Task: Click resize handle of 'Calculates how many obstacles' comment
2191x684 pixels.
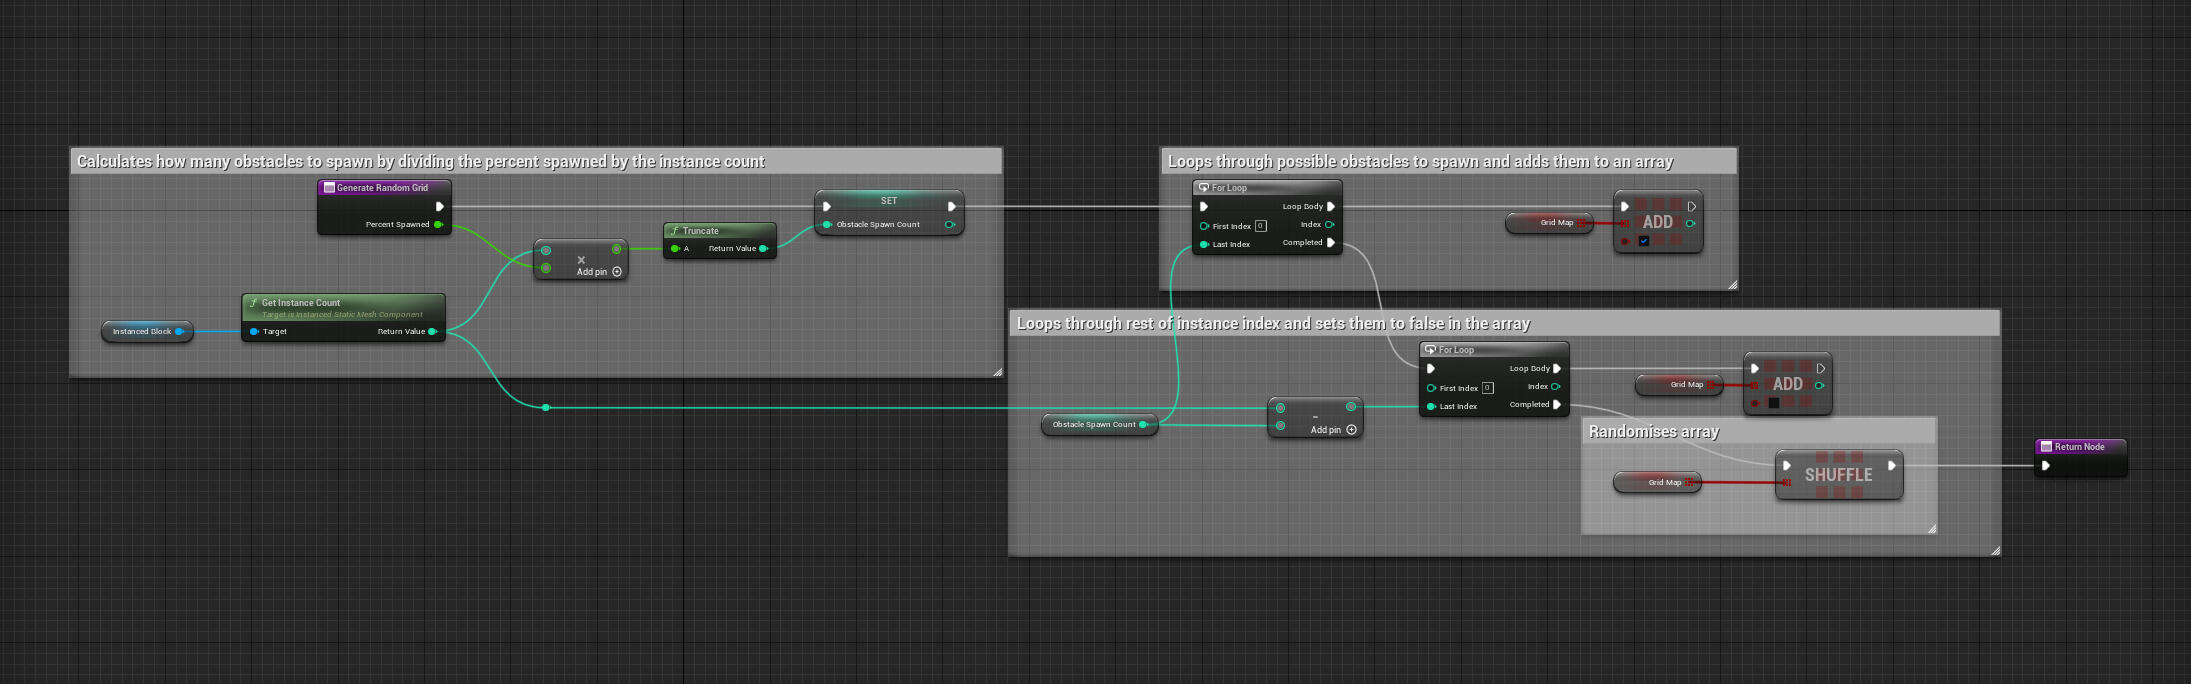Action: pyautogui.click(x=997, y=372)
